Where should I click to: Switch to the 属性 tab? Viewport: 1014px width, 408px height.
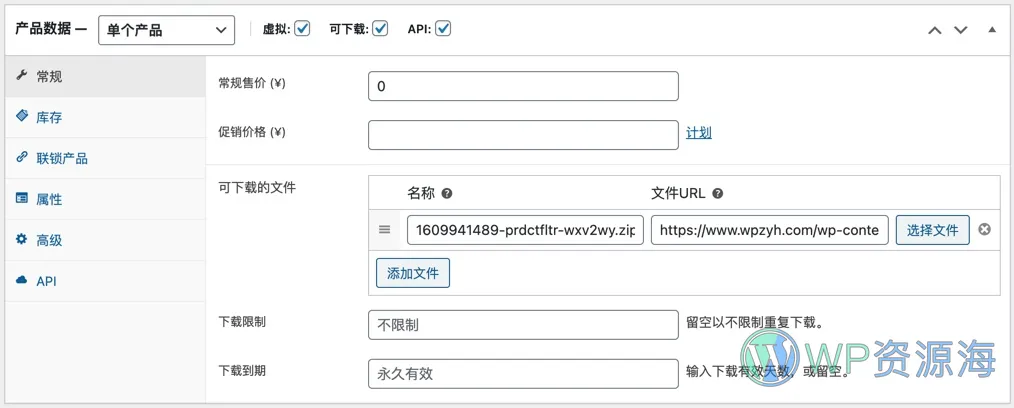pyautogui.click(x=105, y=199)
